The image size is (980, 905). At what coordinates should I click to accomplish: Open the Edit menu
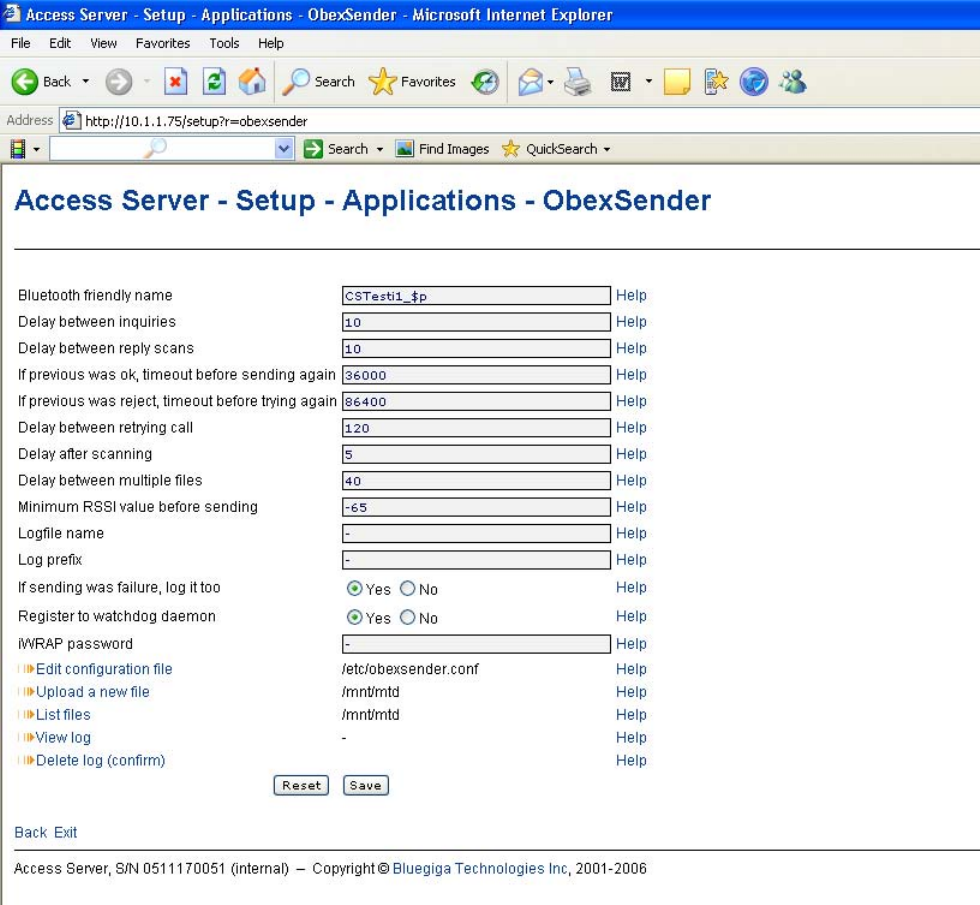click(x=60, y=43)
